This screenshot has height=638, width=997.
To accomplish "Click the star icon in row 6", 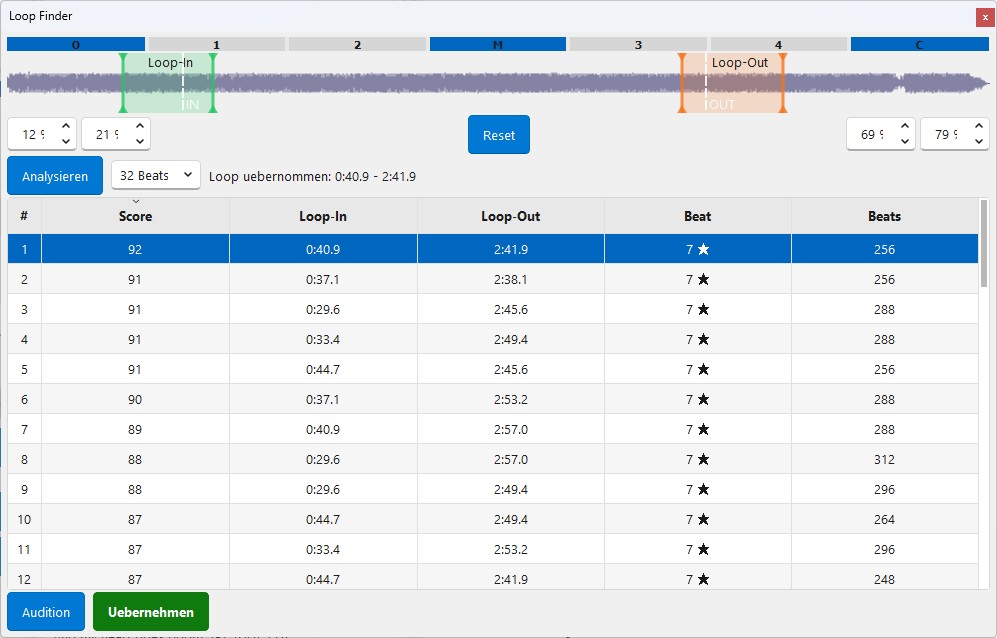I will 703,400.
